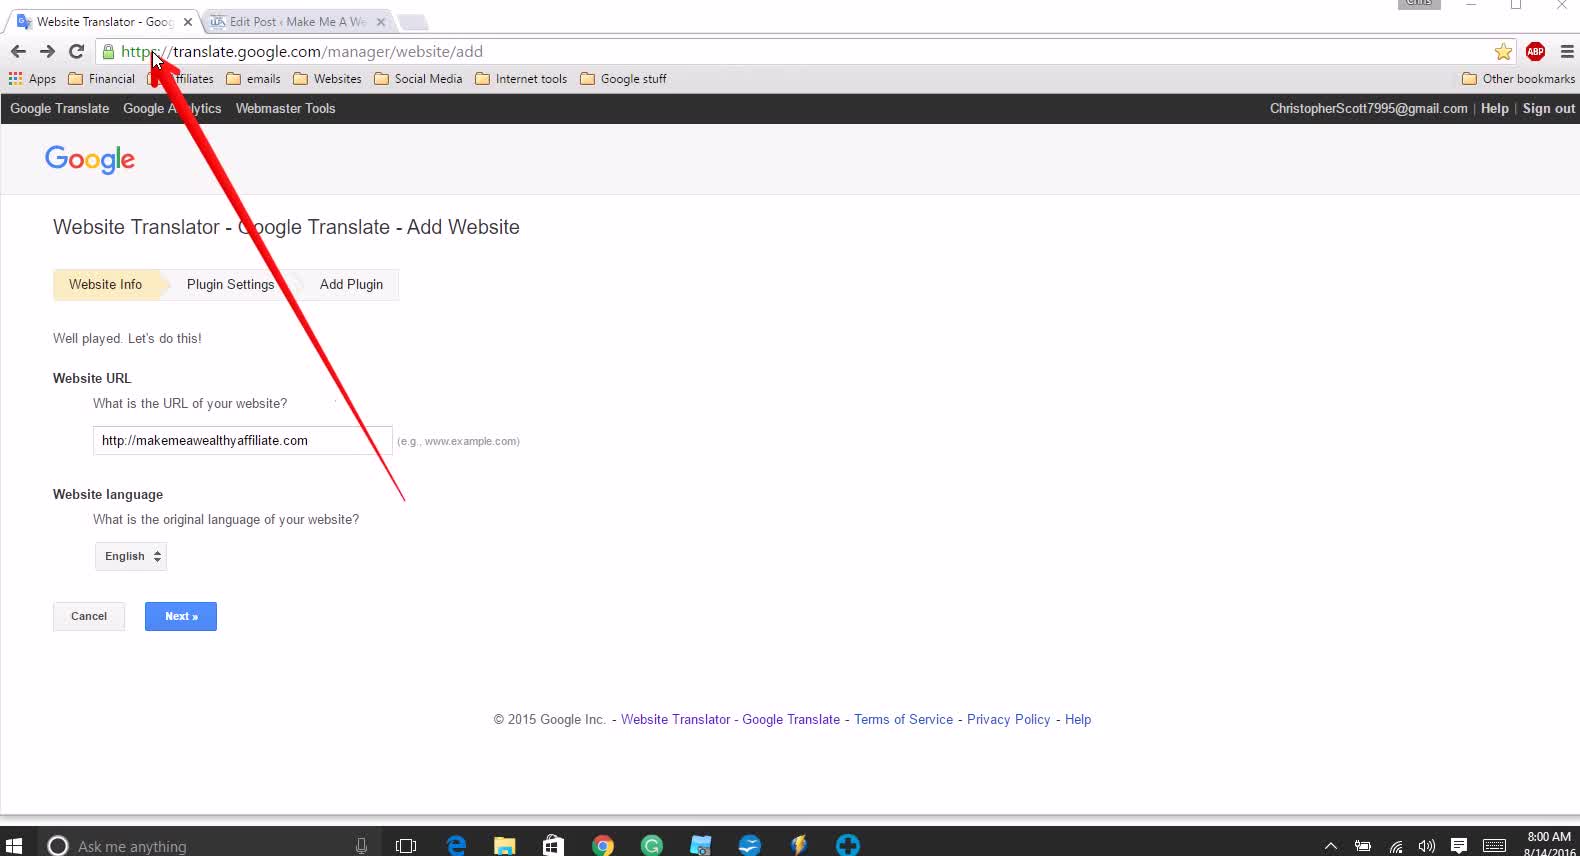This screenshot has height=856, width=1580.
Task: Open the Adblock Plus extension icon
Action: coord(1535,51)
